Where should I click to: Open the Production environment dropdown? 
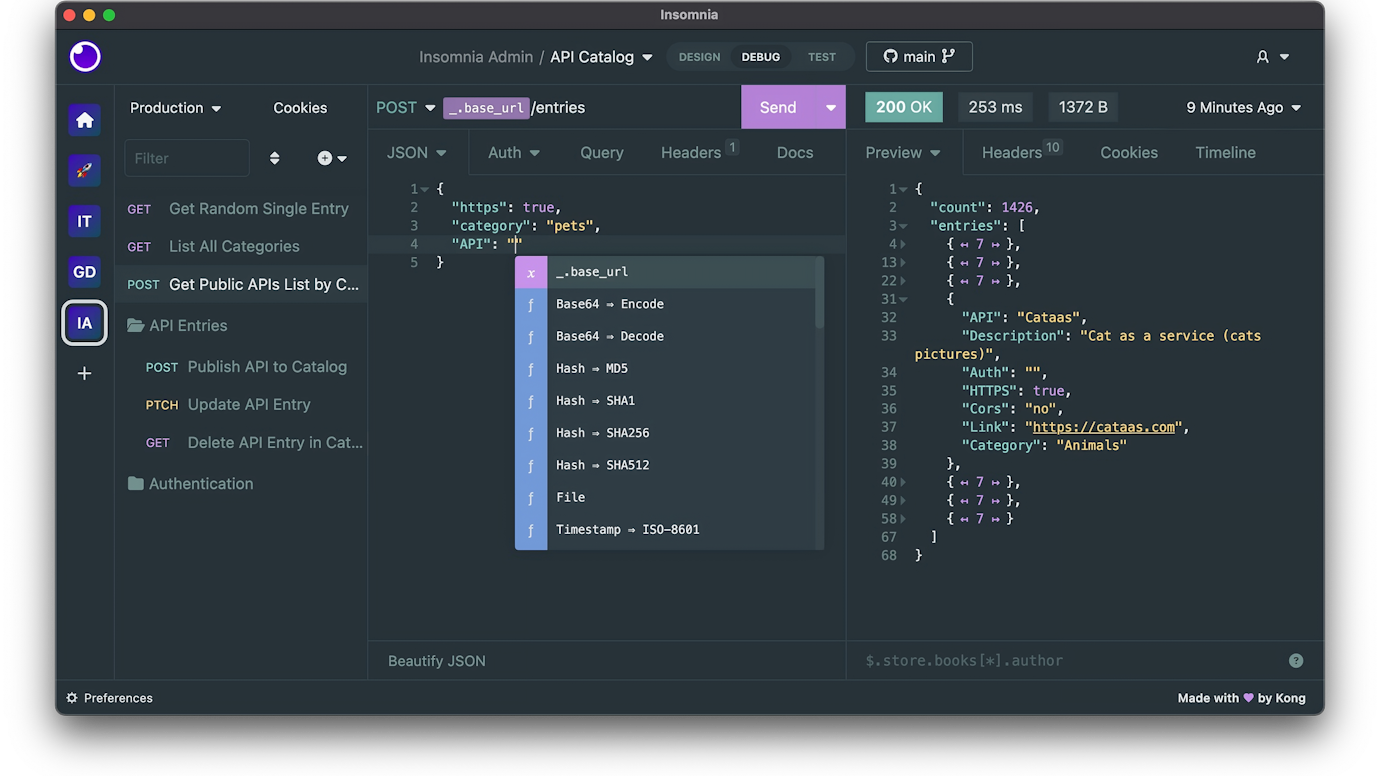(x=175, y=107)
